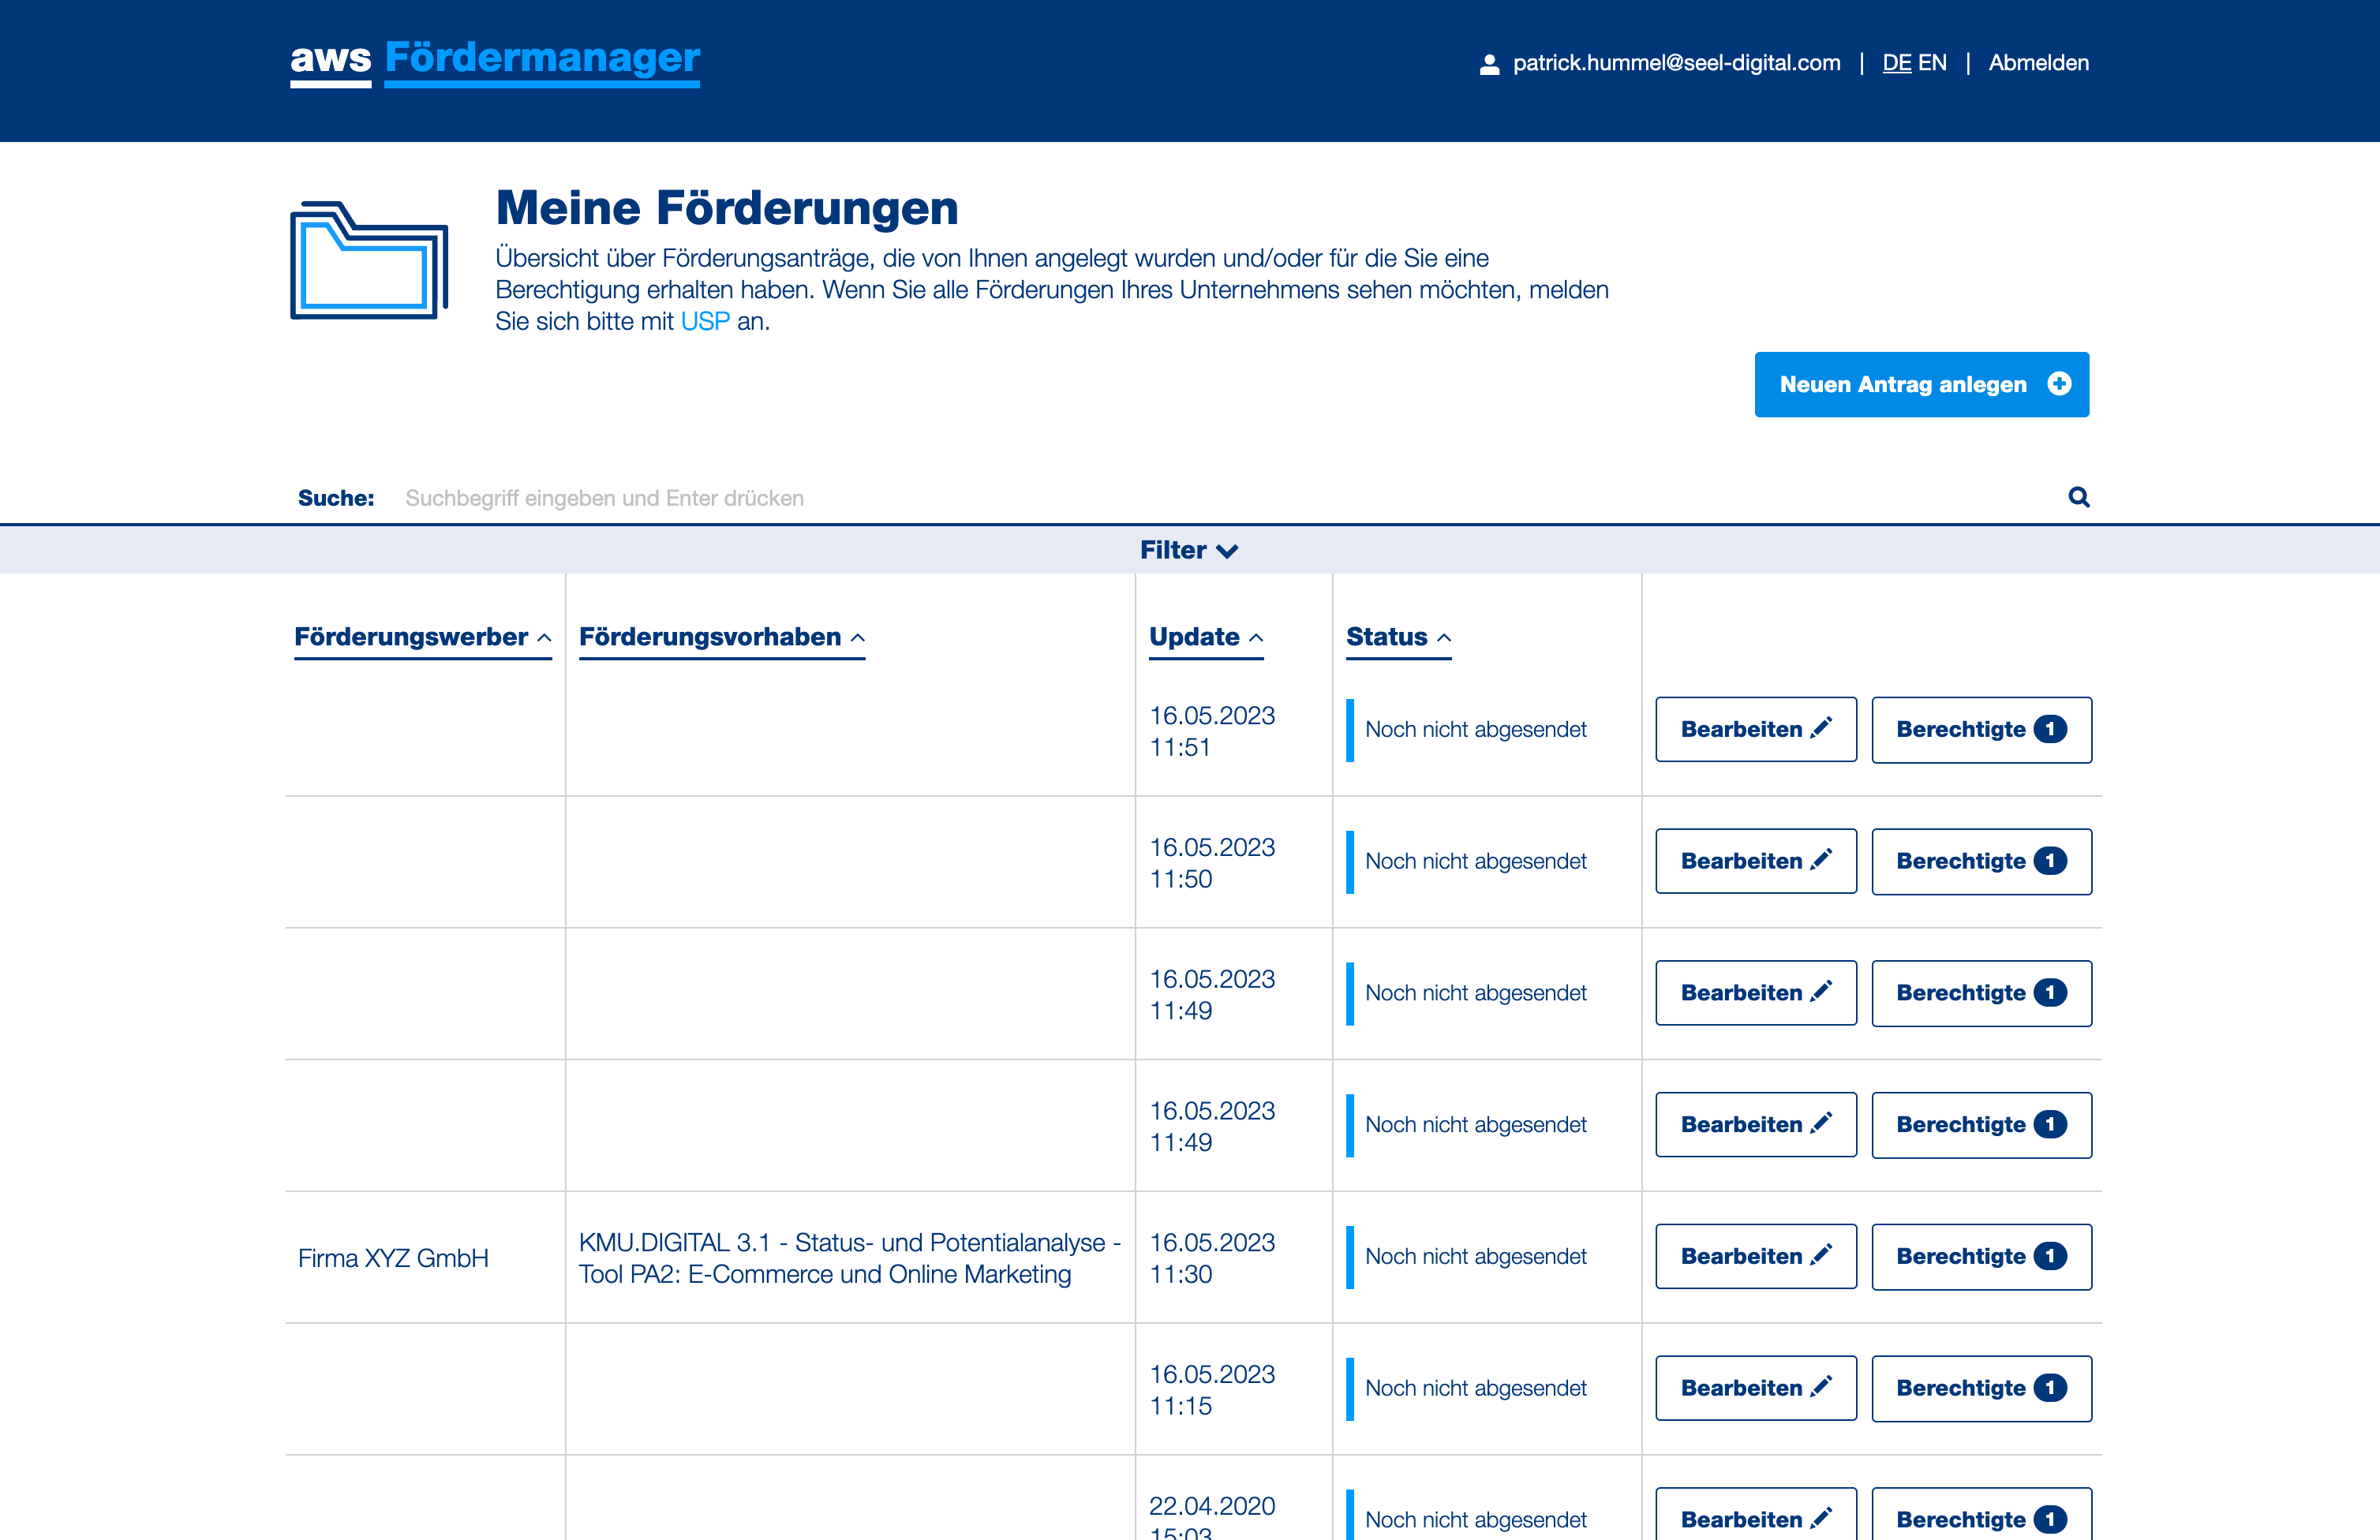Click the 16.05.2023 11:50 update date
Screen dimensions: 2380x1540
(x=1212, y=863)
